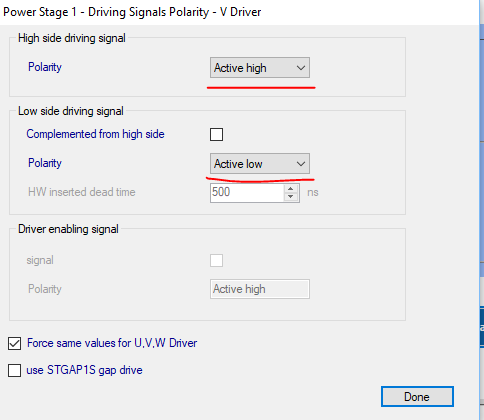
Task: Click the Driver enabling Polarity Active high box
Action: pyautogui.click(x=260, y=289)
